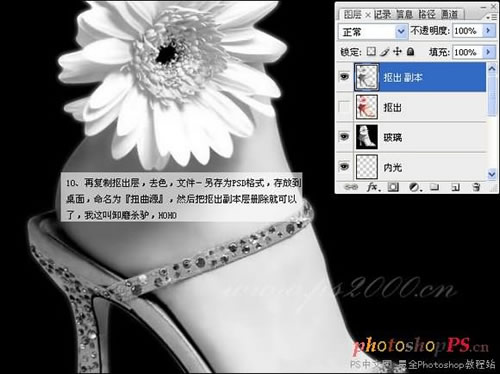Click the lock all padlock icon

tap(411, 51)
